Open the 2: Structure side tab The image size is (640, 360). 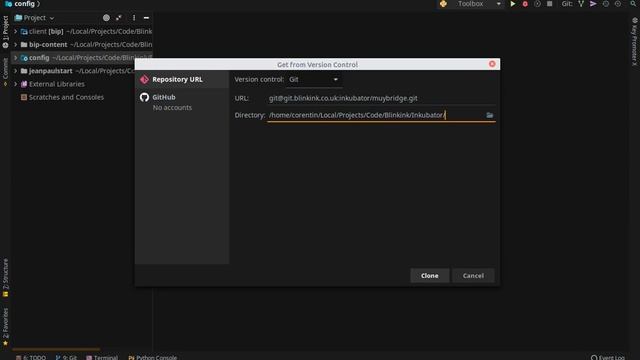tap(5, 278)
